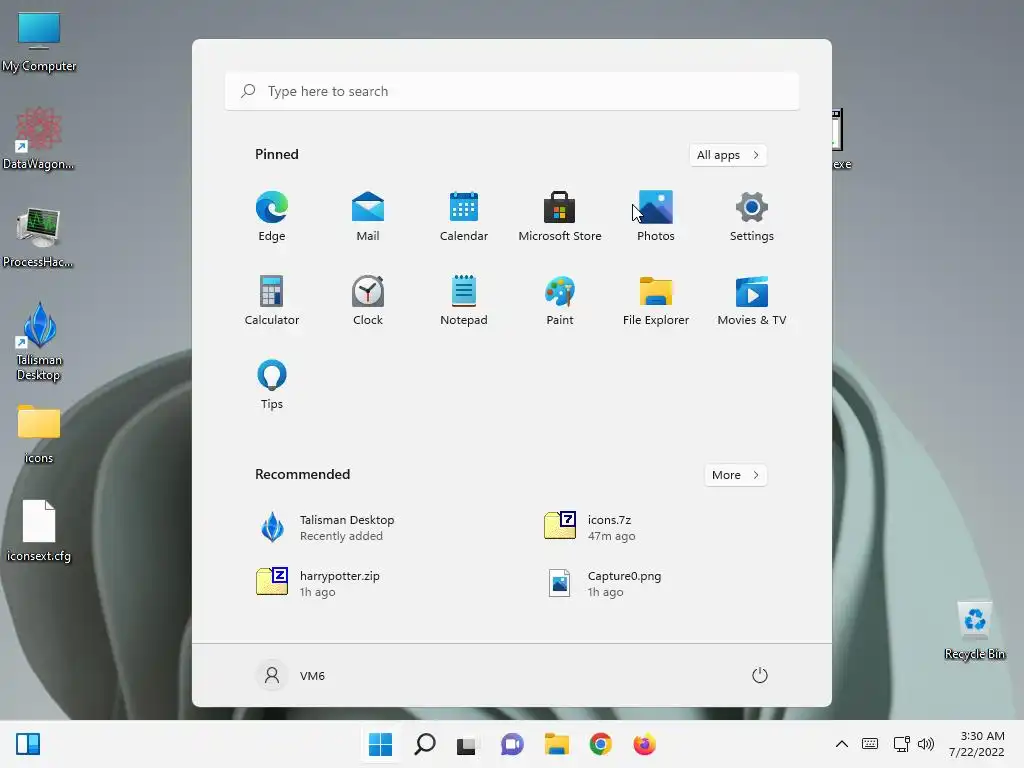This screenshot has height=768, width=1024.
Task: Launch the Photos app
Action: tap(656, 216)
